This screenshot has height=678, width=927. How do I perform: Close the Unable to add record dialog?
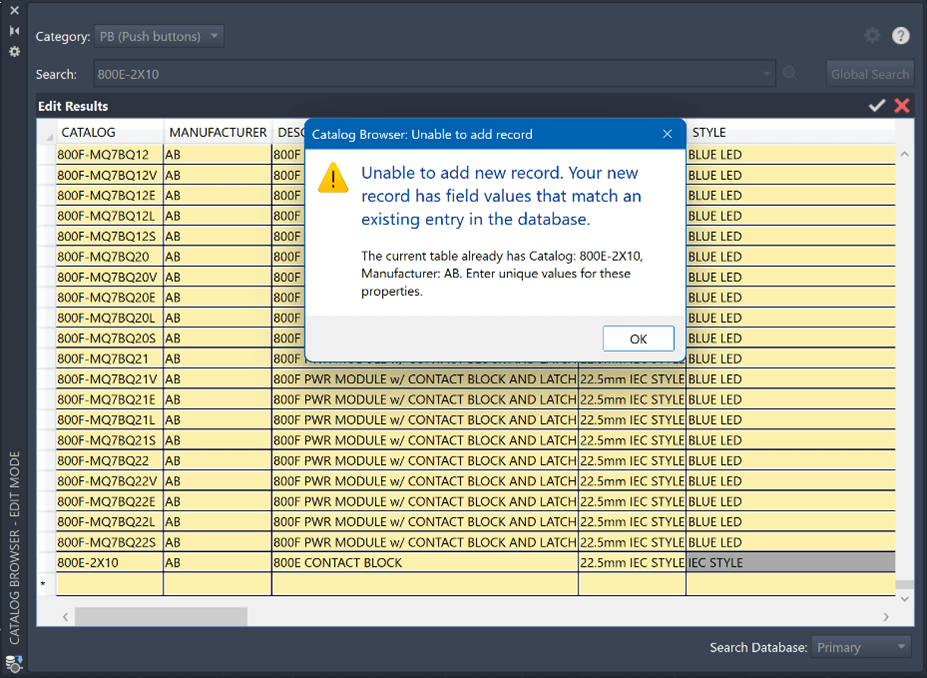tap(667, 134)
